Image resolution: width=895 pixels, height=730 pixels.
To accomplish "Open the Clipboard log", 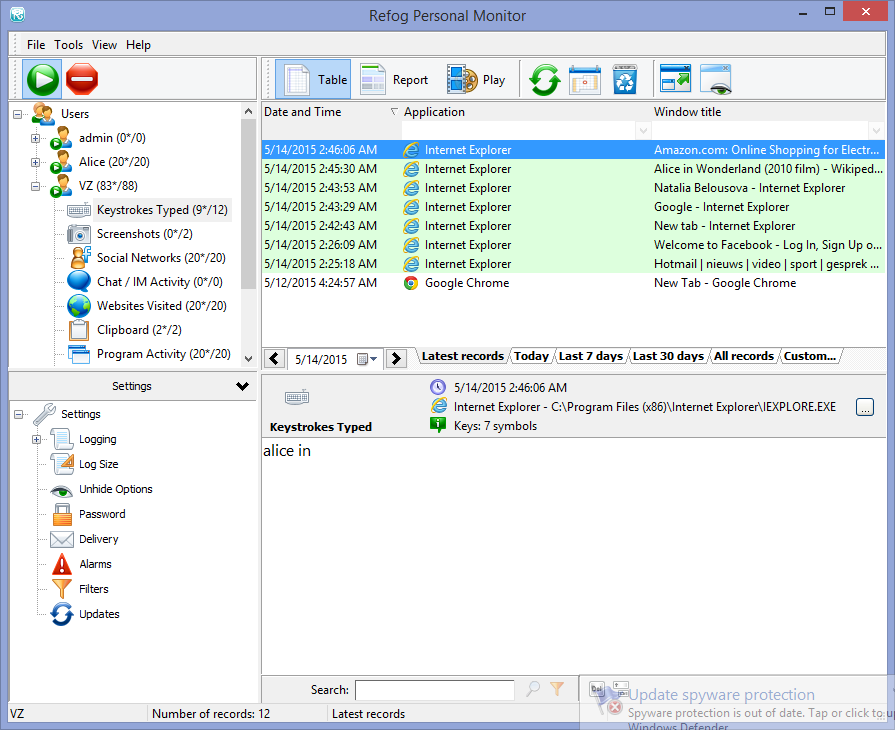I will pos(139,330).
